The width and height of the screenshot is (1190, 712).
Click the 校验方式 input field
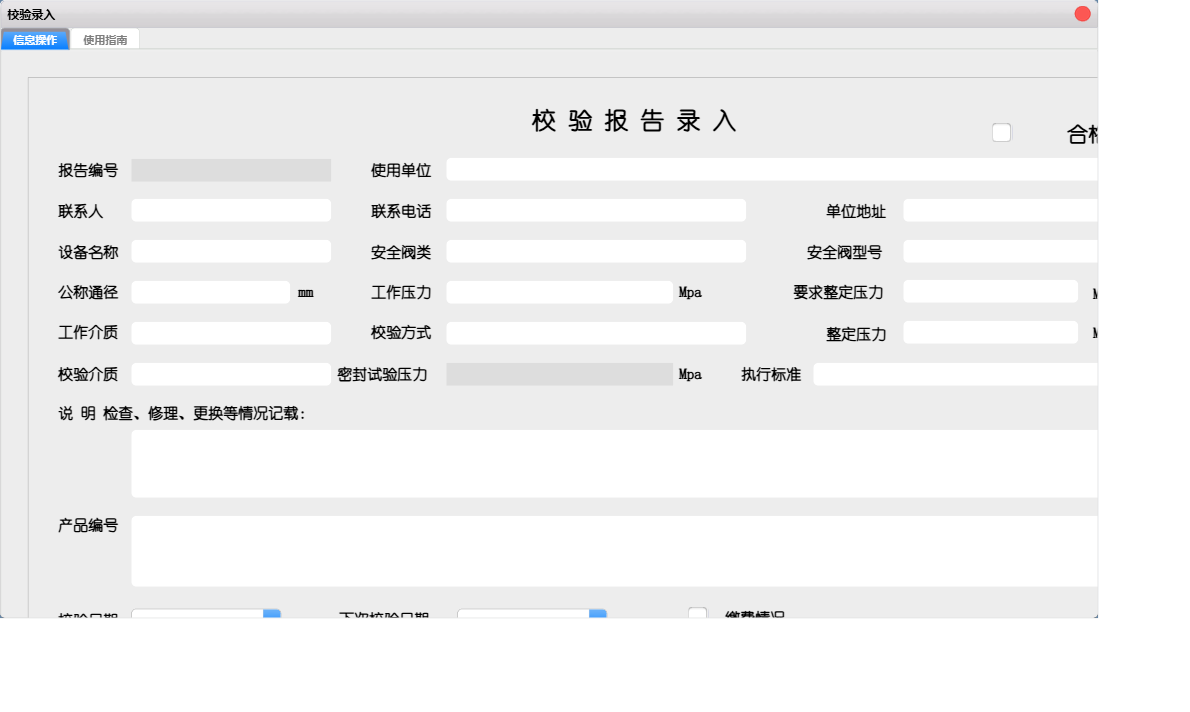[x=596, y=333]
